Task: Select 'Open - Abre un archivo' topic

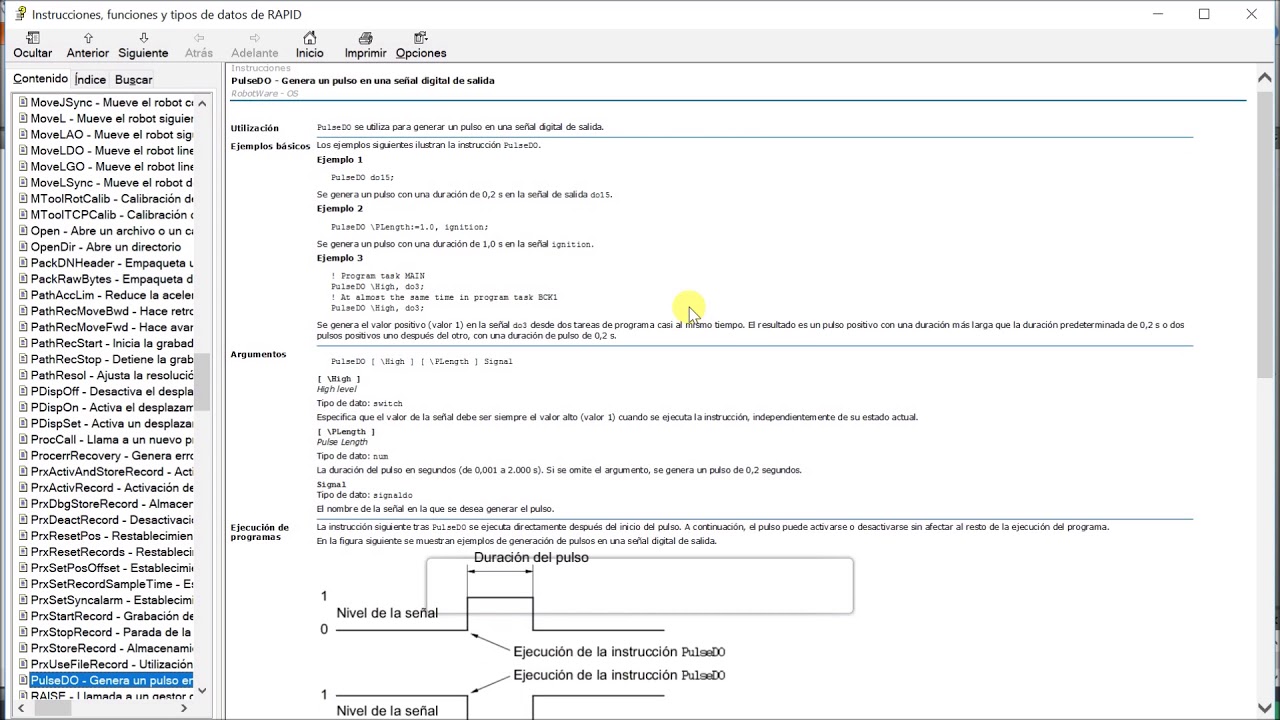Action: click(112, 231)
